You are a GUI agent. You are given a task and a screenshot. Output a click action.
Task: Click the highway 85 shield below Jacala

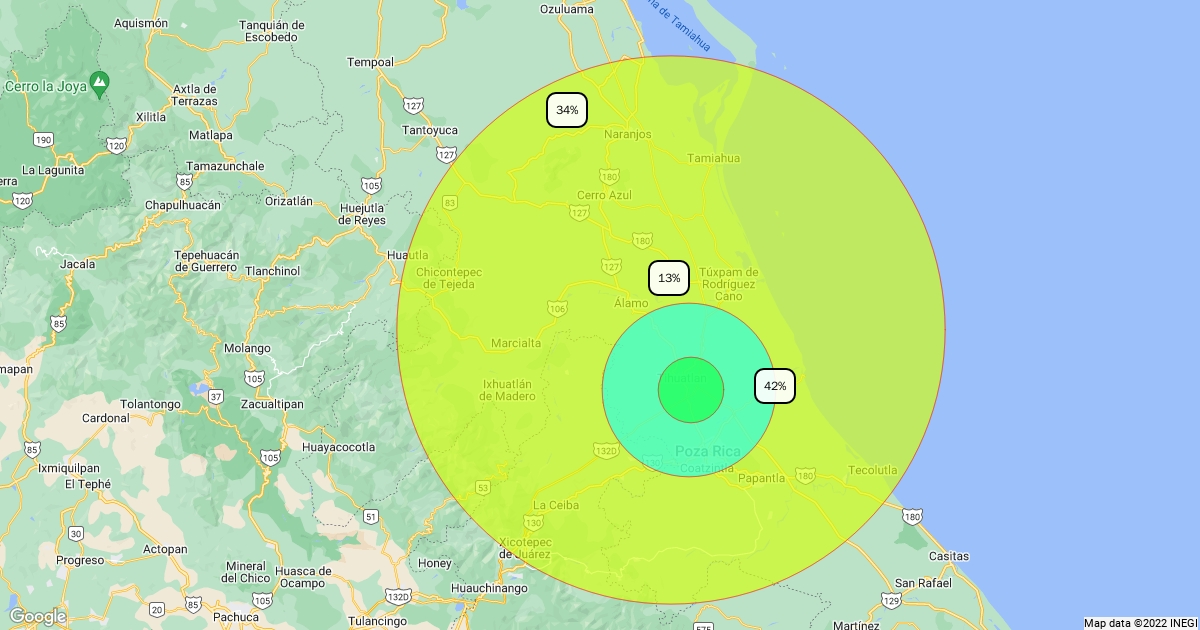pyautogui.click(x=59, y=323)
